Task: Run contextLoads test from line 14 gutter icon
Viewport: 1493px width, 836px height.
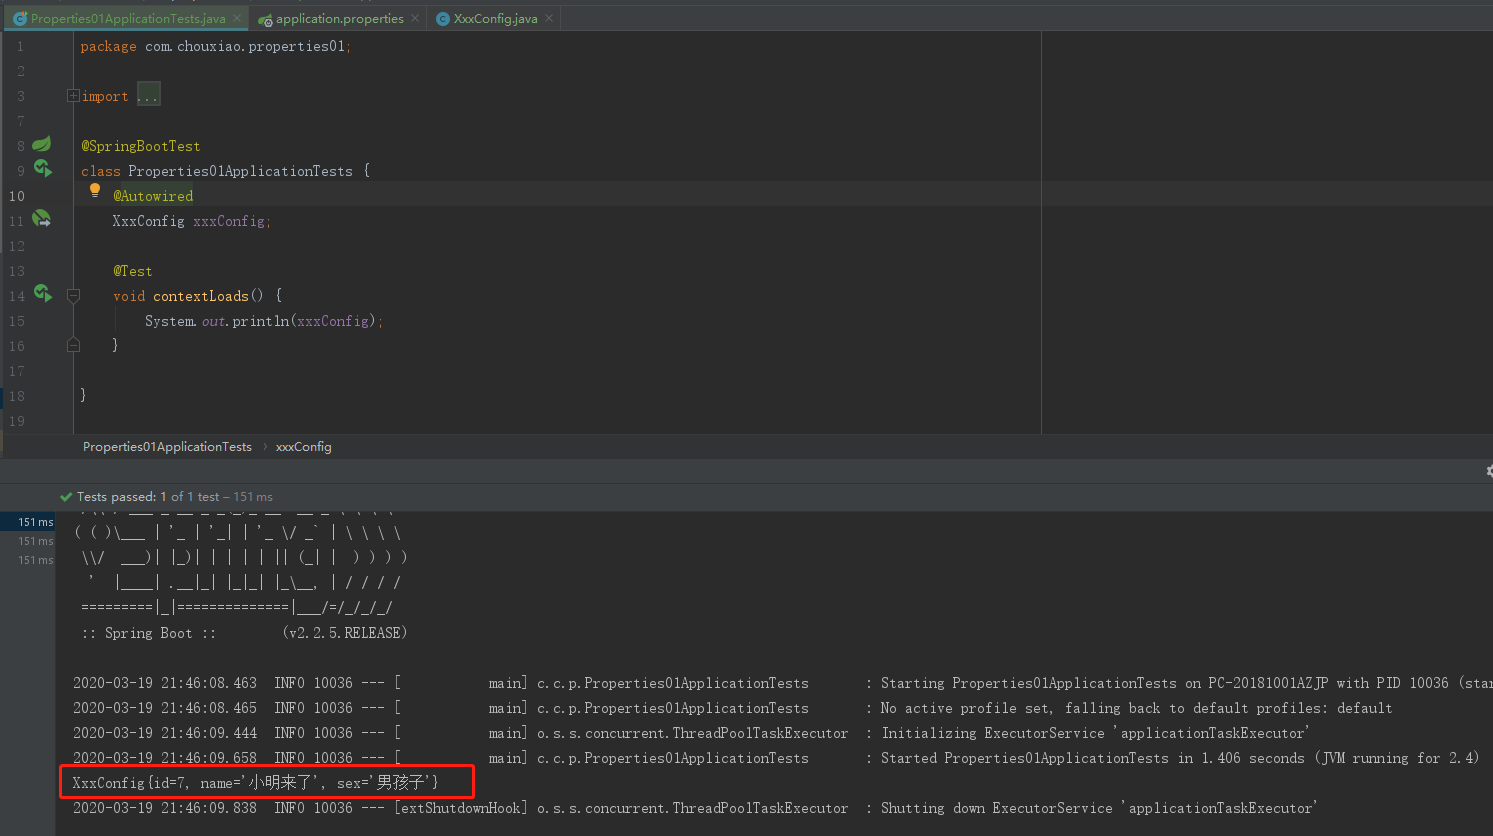Action: click(42, 293)
